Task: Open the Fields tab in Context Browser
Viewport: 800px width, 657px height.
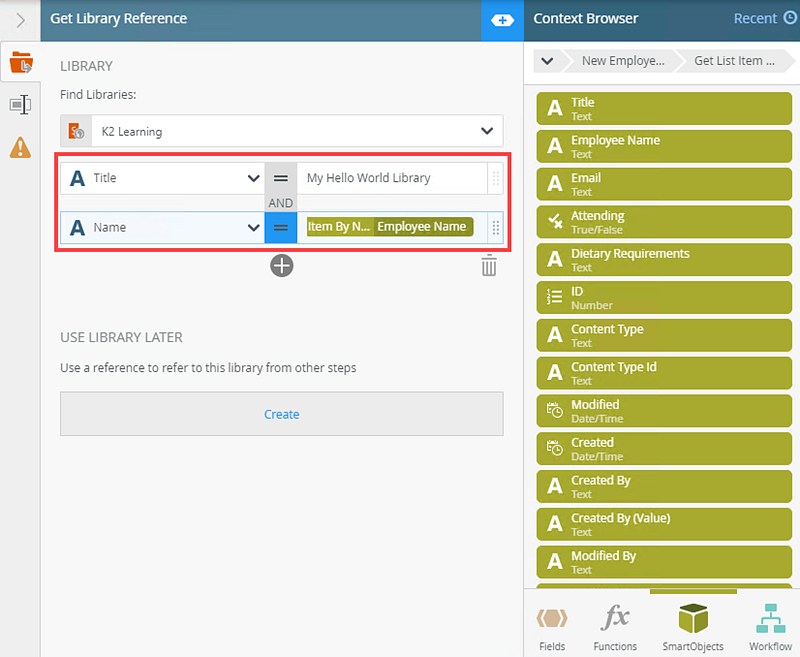Action: (552, 627)
